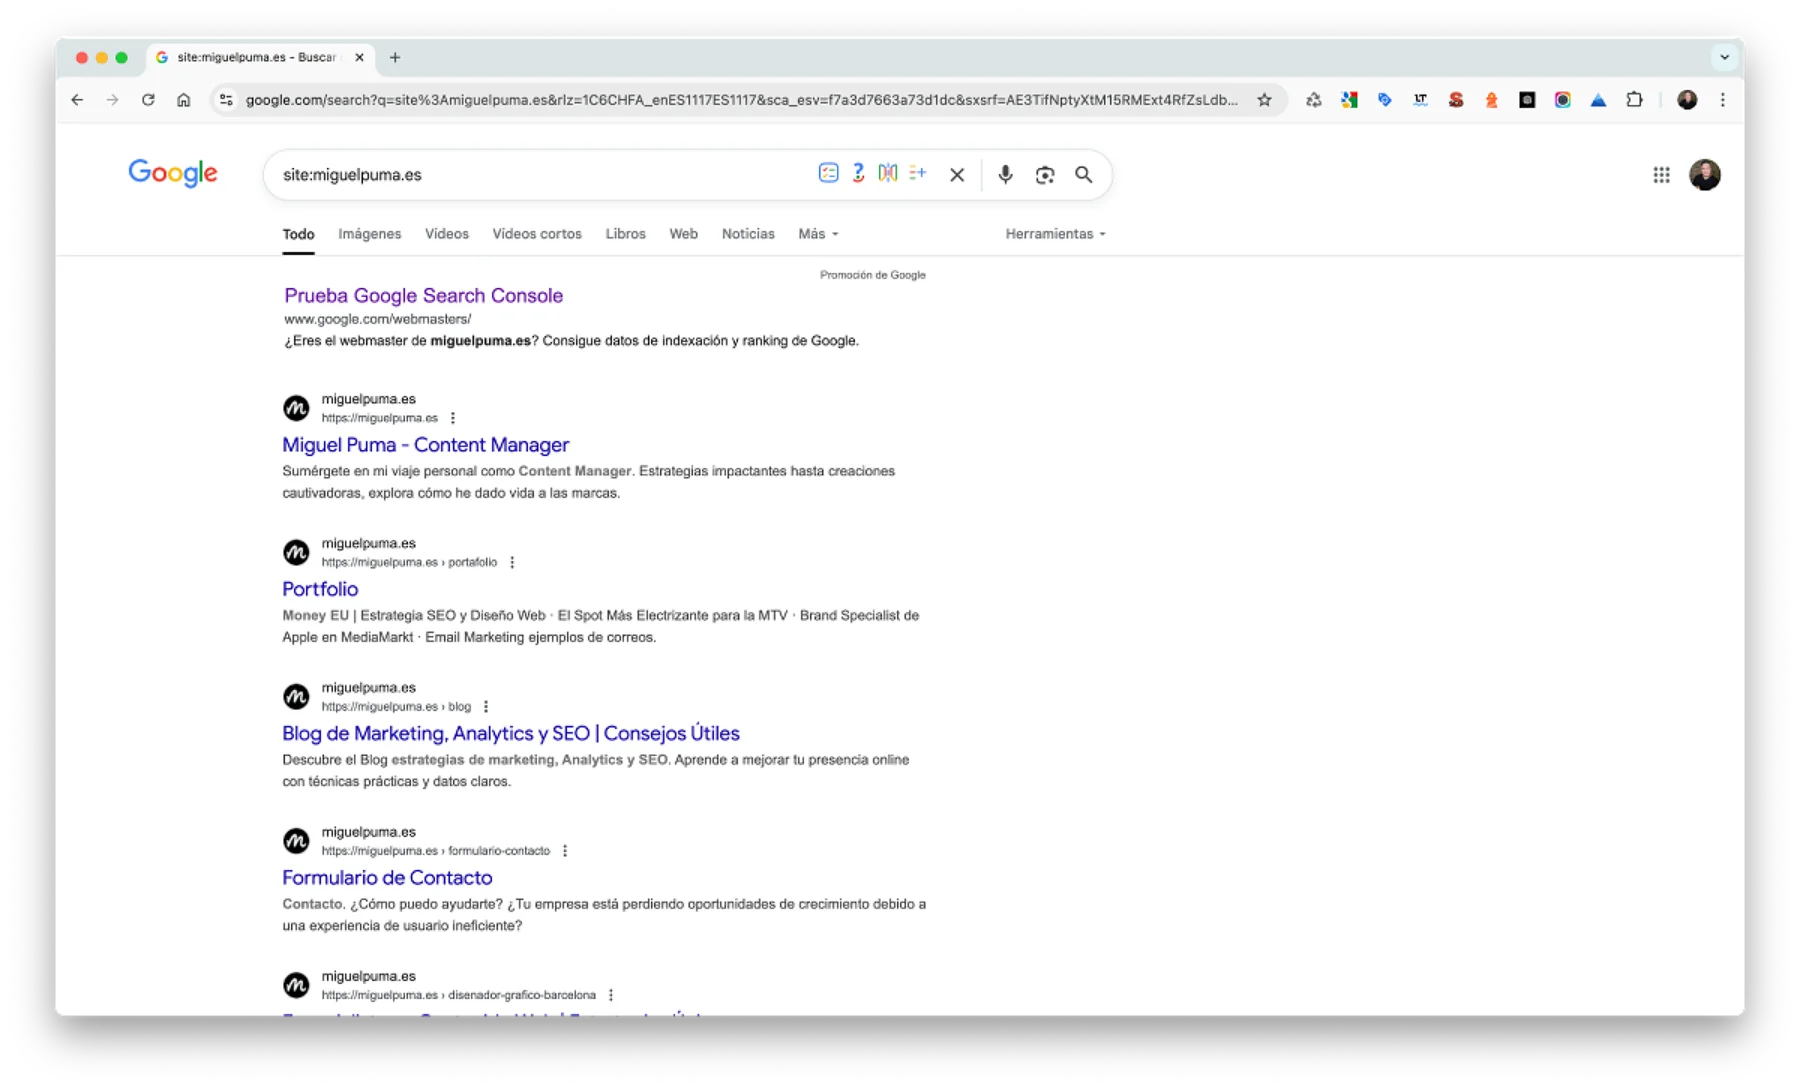Open a new browser tab

(395, 57)
